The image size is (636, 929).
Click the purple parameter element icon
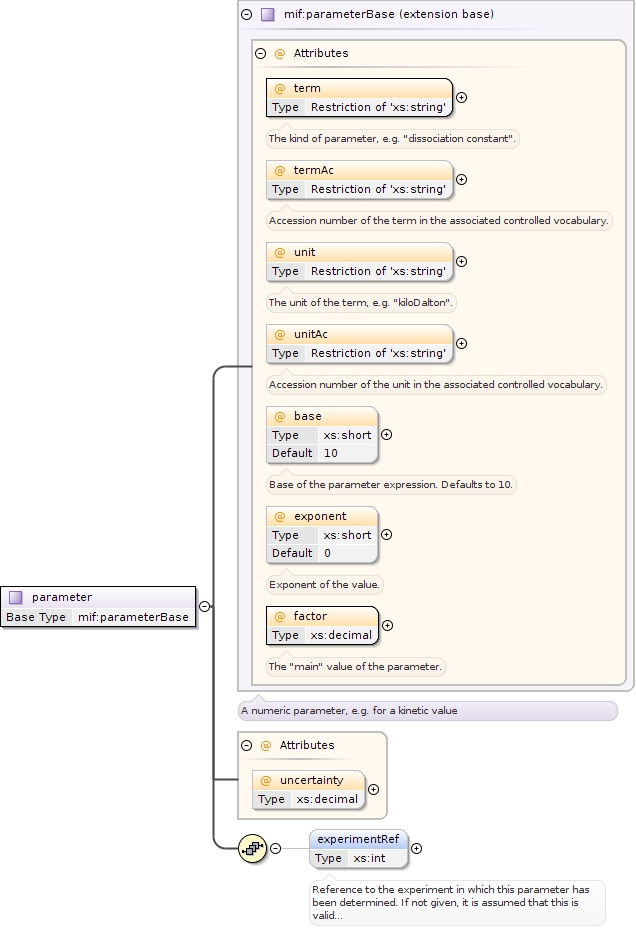tap(16, 597)
